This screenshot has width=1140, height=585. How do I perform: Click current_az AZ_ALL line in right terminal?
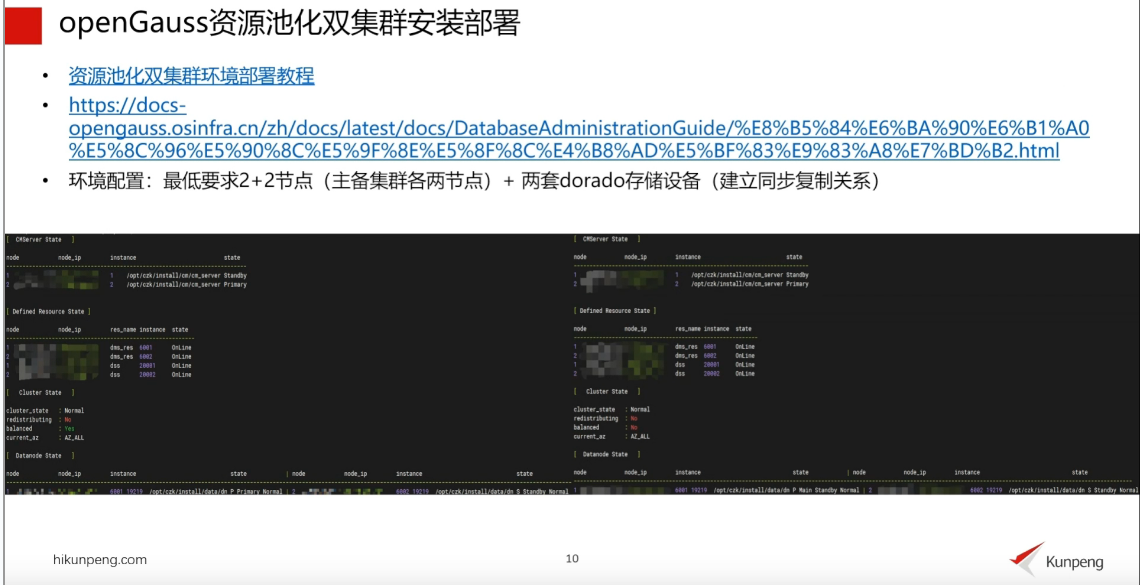(x=611, y=437)
